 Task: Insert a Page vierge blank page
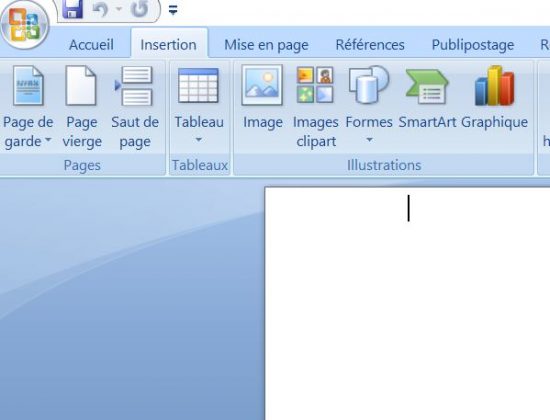point(82,107)
